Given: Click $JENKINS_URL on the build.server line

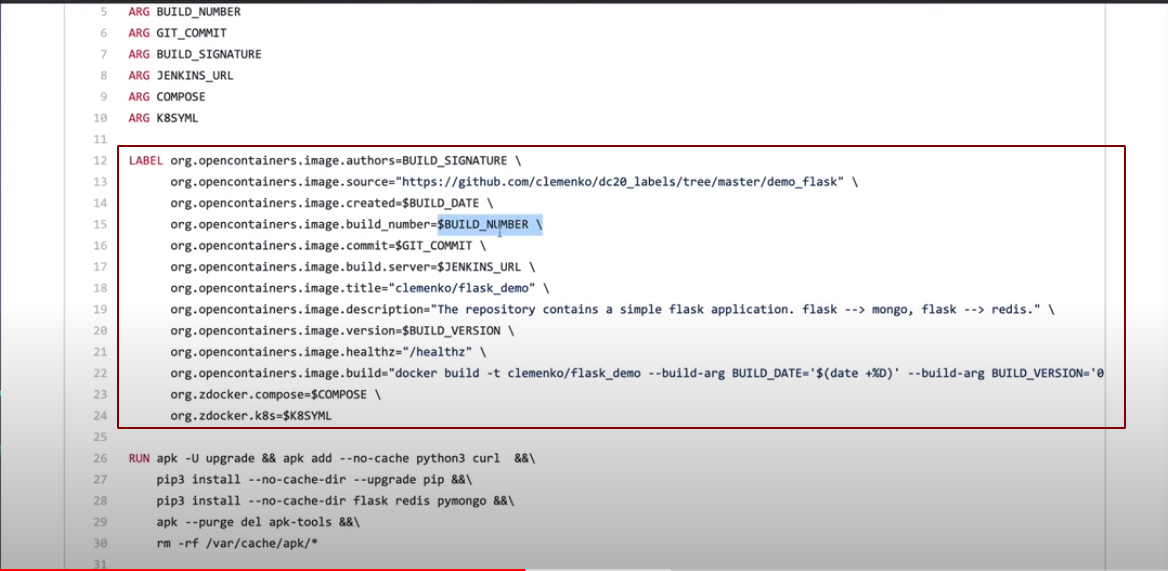Looking at the screenshot, I should pos(480,267).
